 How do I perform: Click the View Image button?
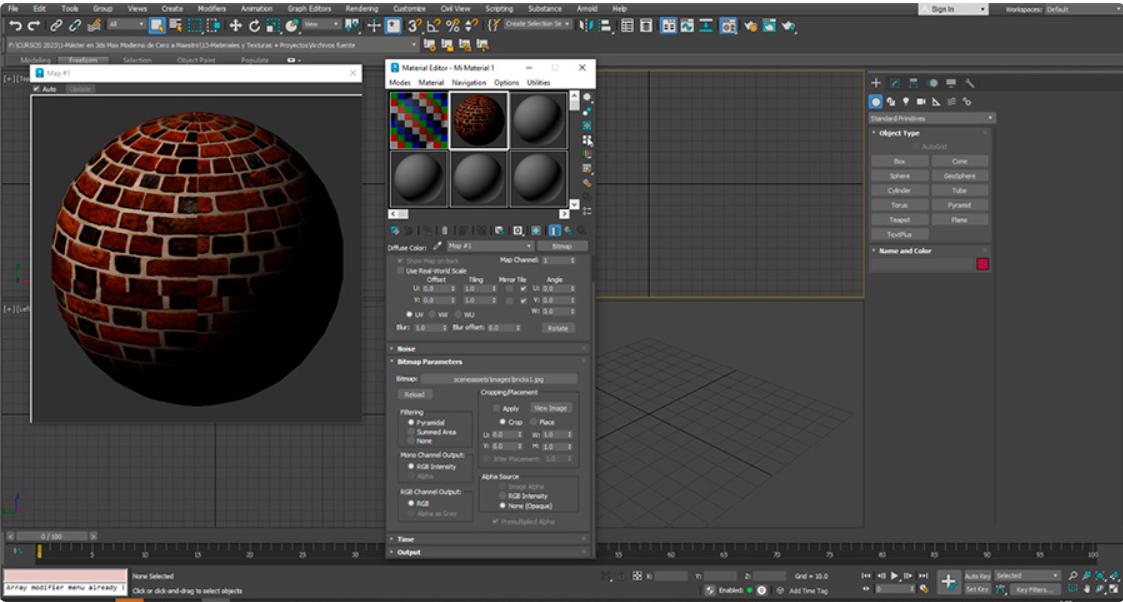[550, 408]
